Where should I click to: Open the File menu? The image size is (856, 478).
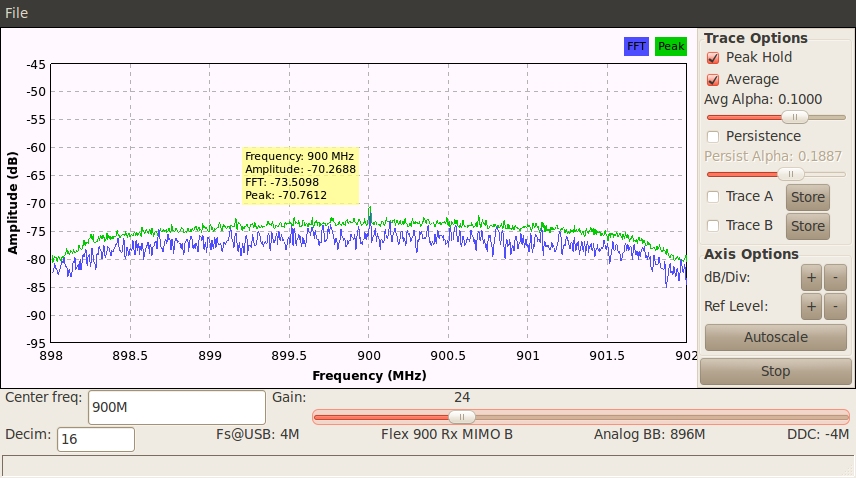point(16,13)
